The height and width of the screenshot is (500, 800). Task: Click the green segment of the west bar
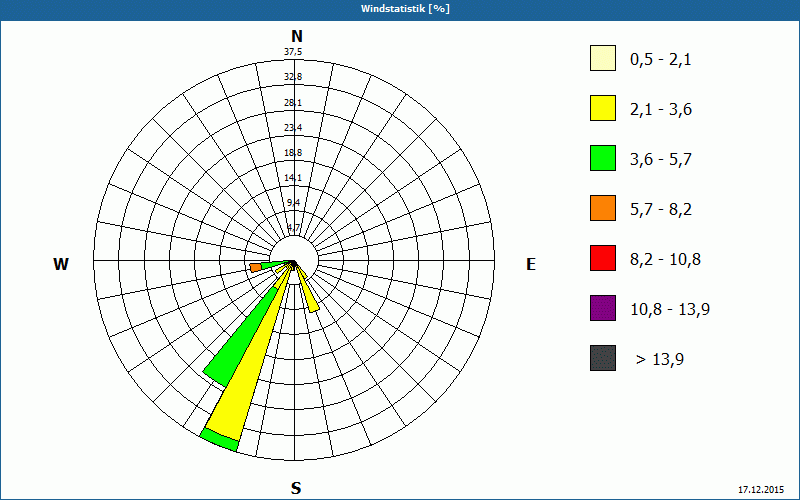(274, 265)
